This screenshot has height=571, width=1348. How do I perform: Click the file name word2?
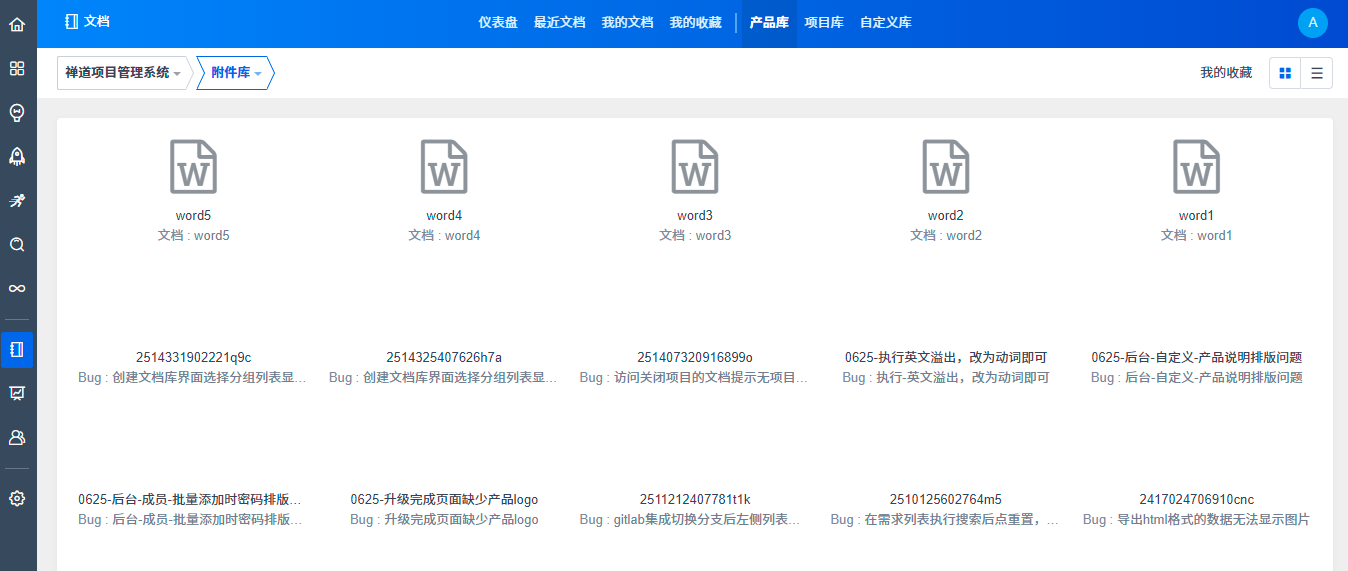945,215
